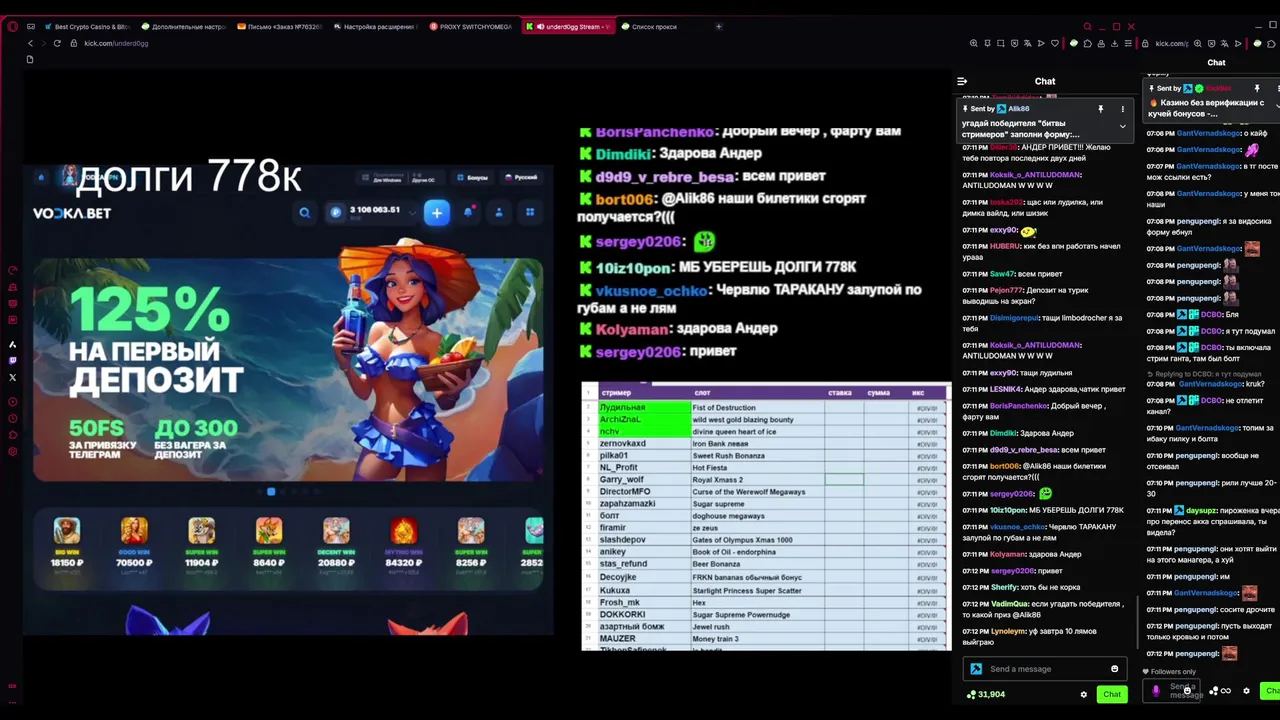Open winner thumbnail with 70500 ₽
Screen dimensions: 1280x720
pos(134,543)
